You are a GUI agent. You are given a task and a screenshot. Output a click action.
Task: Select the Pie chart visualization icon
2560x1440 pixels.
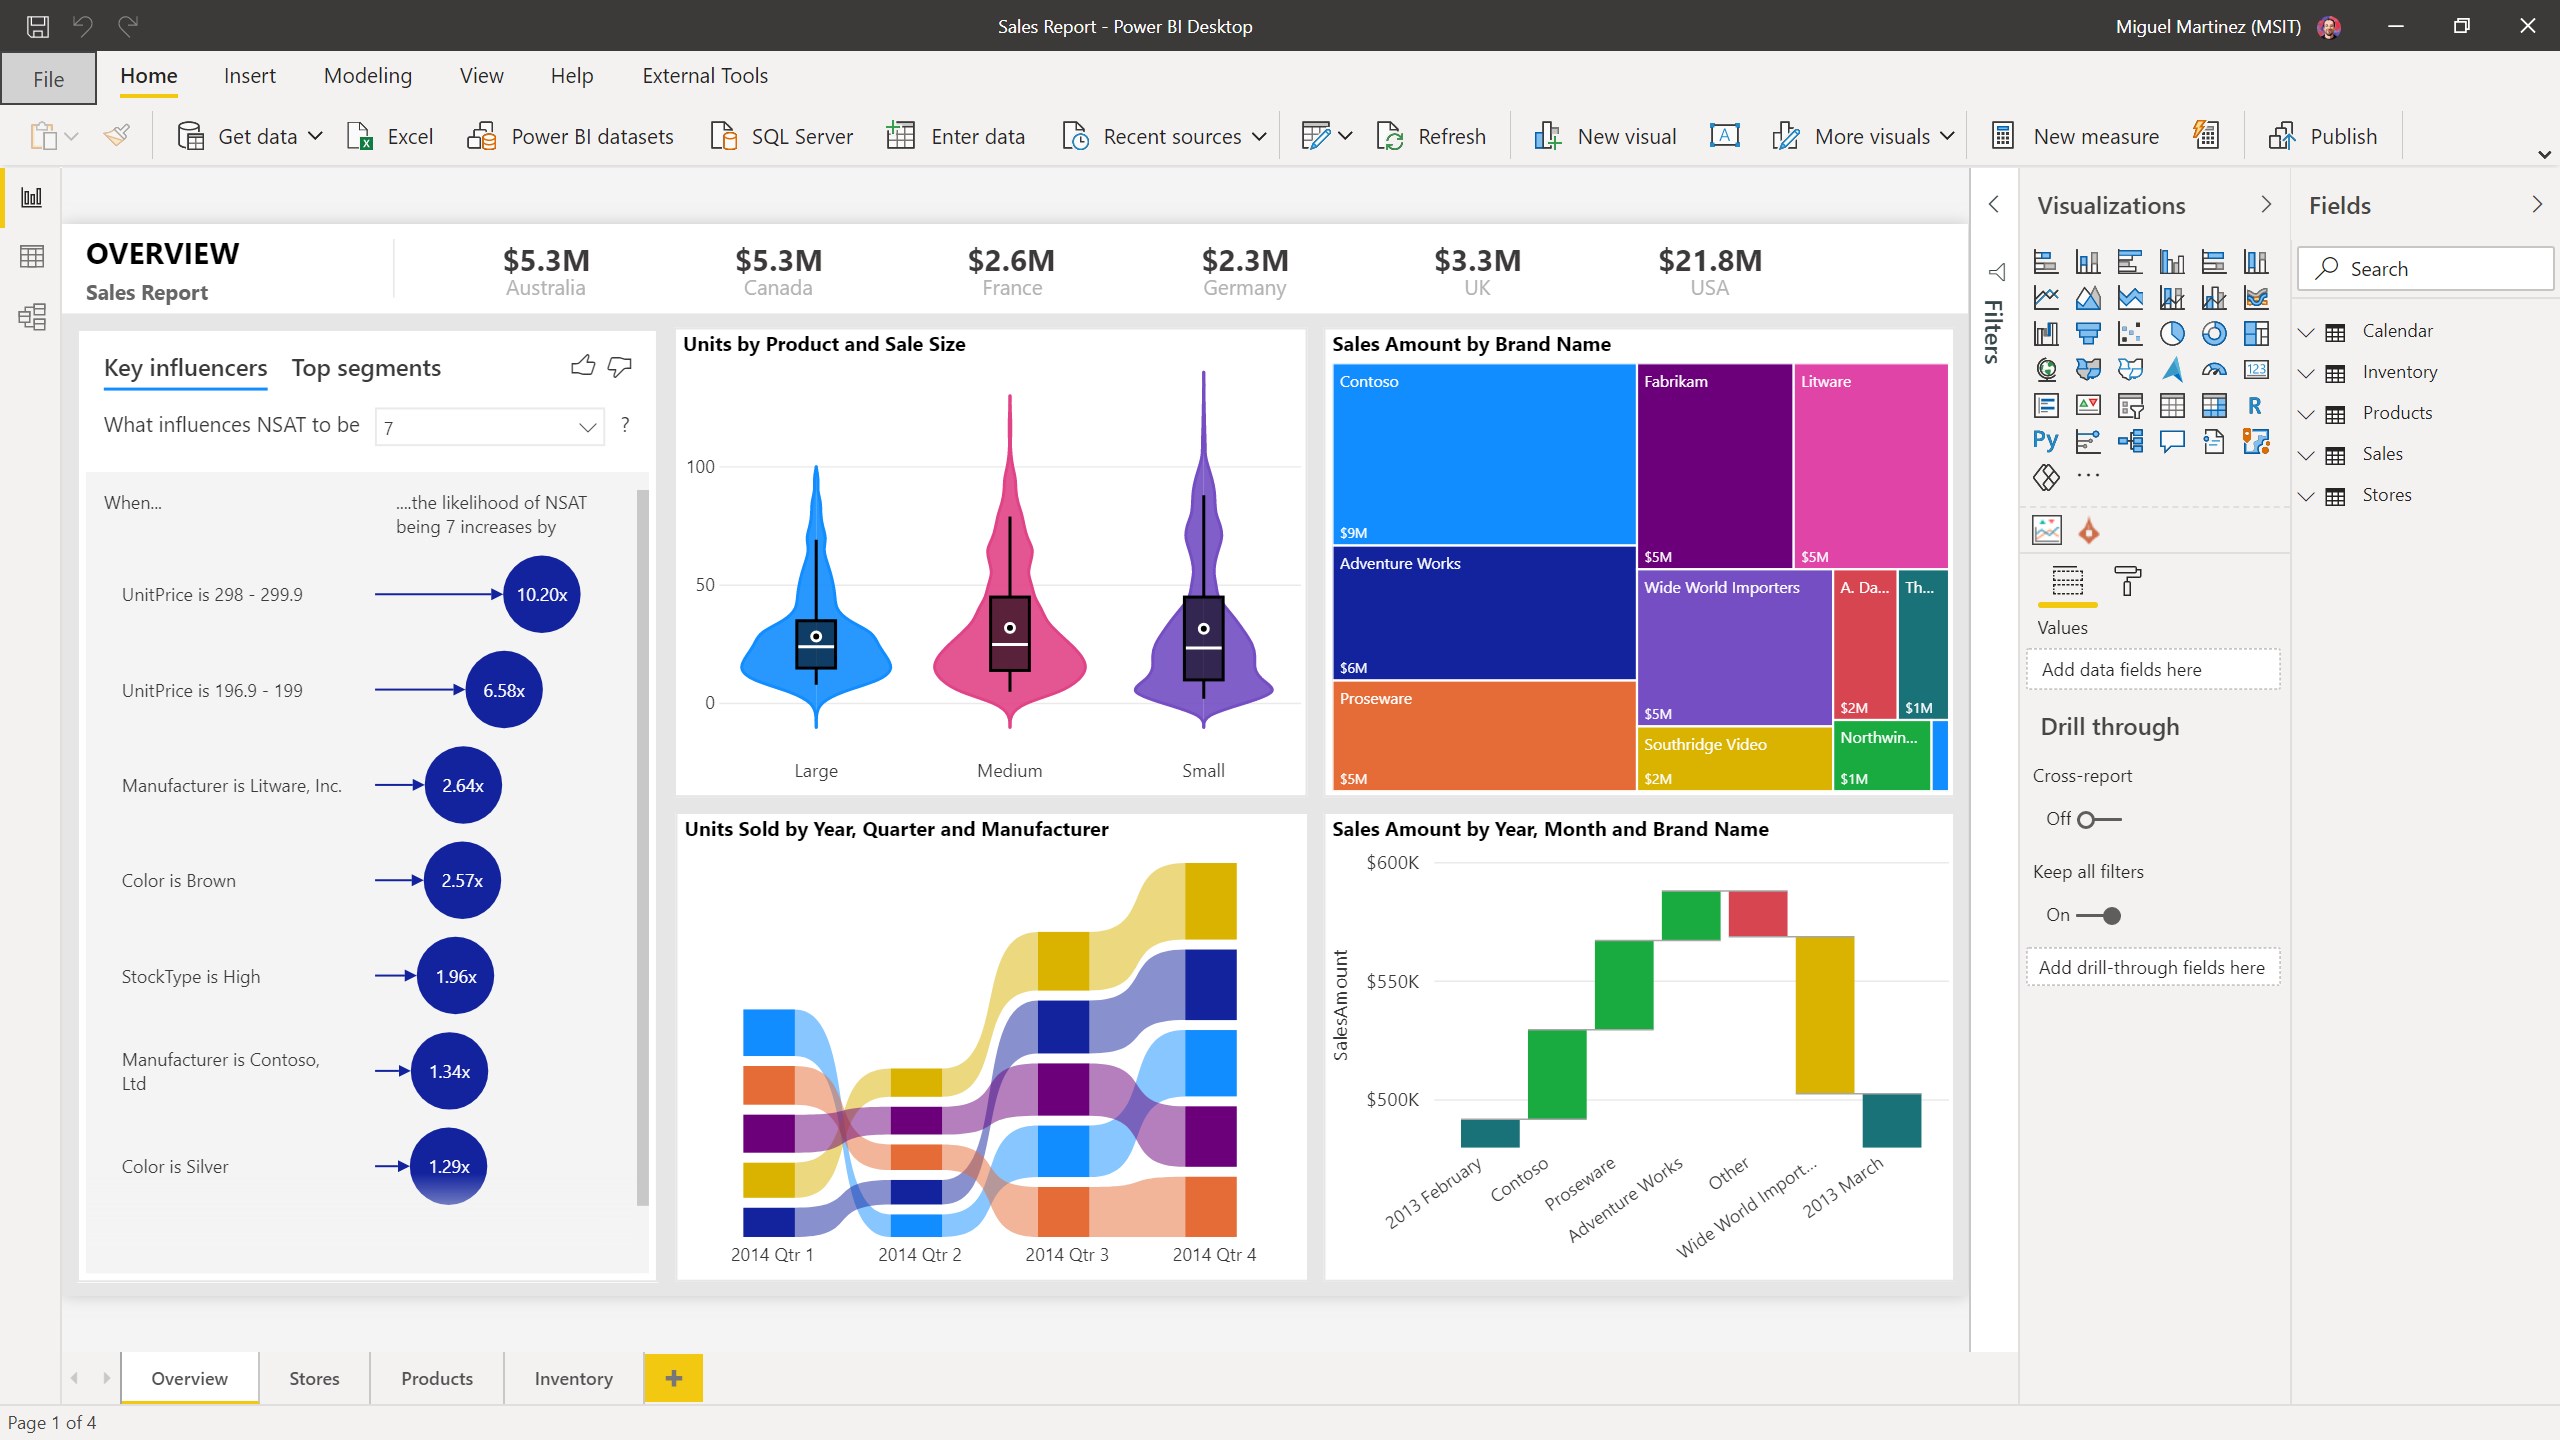click(2173, 333)
